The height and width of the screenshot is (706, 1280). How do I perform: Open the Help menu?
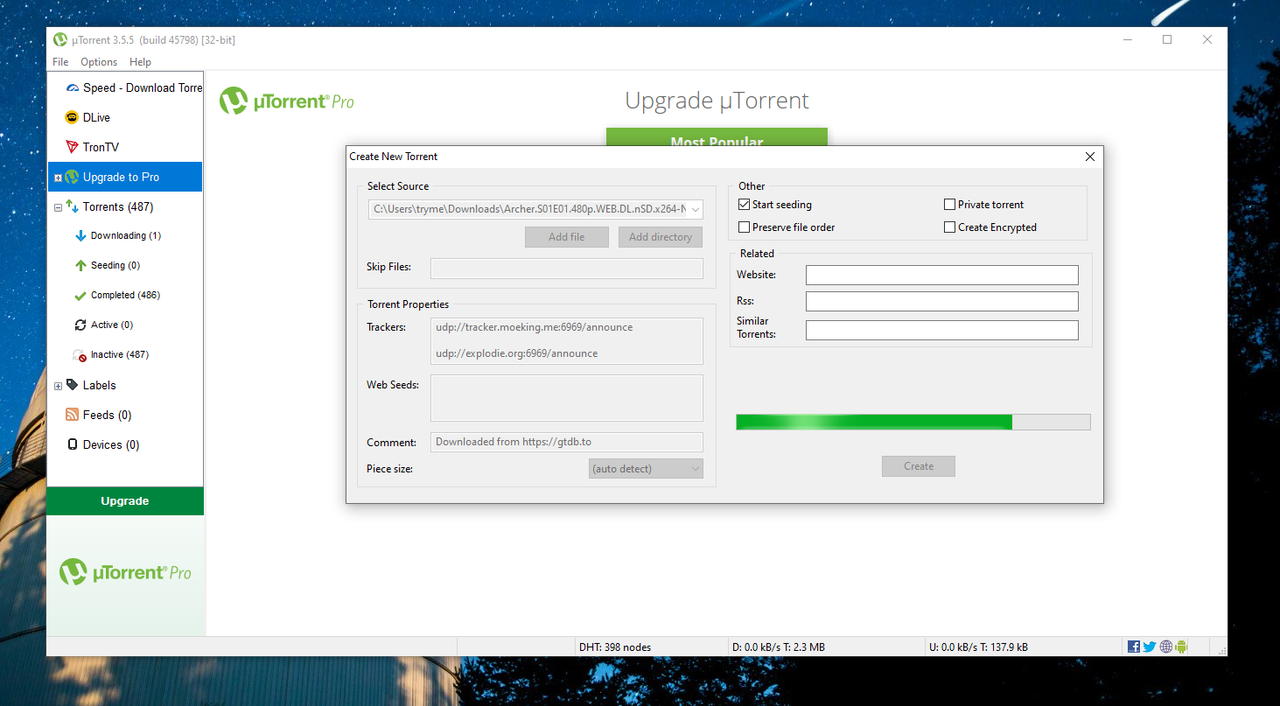[140, 62]
